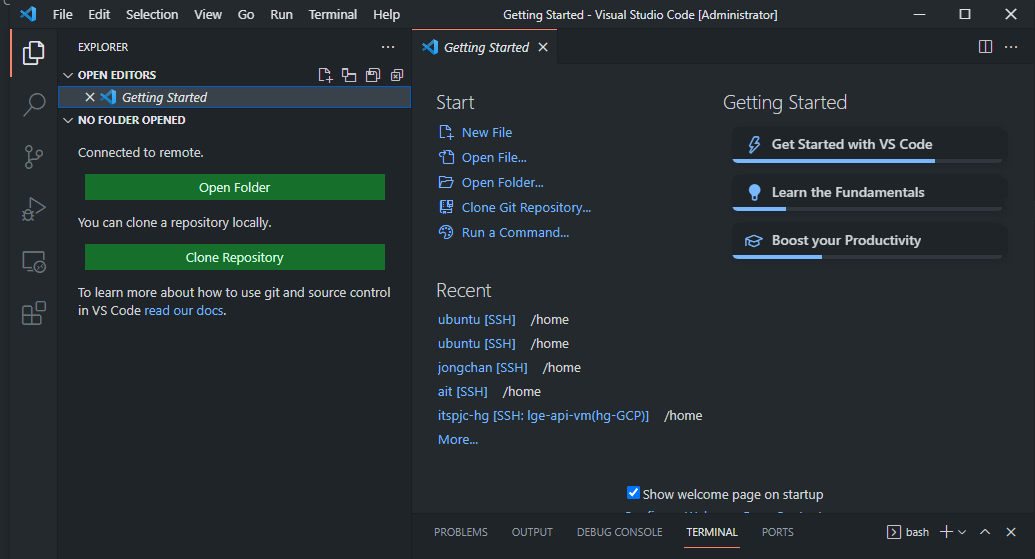Switch to the Problems panel tab
Screen dimensions: 1035x559
(461, 532)
